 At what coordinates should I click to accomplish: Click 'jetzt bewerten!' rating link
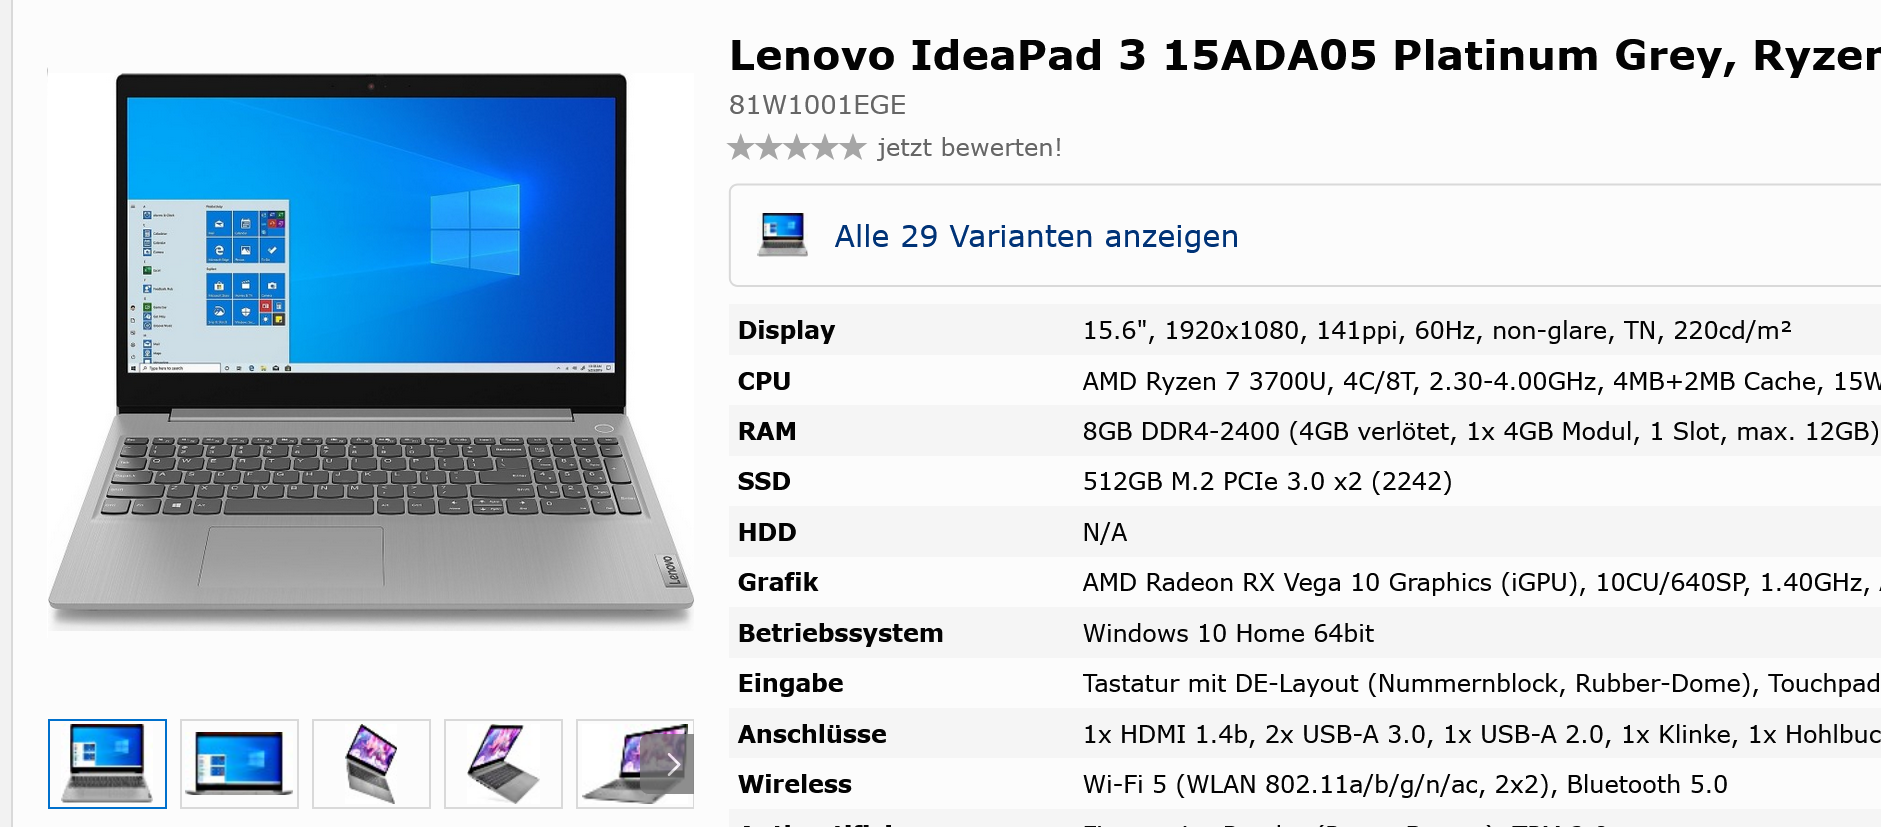[x=969, y=148]
